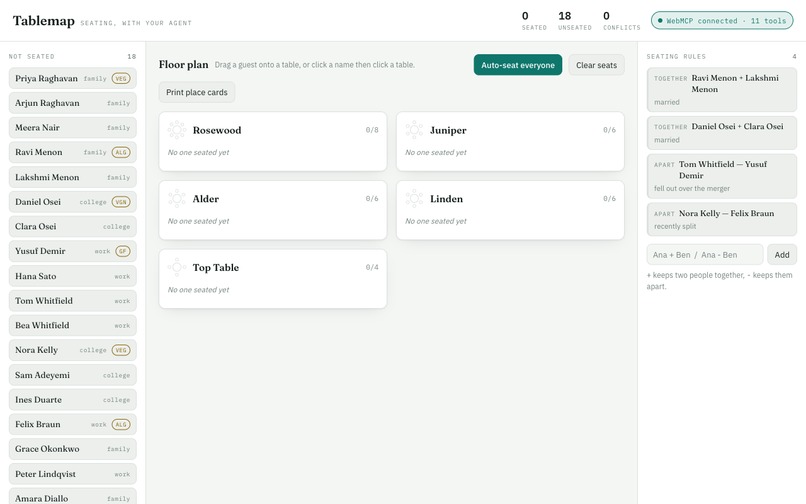Open the Daniel Osei + Clara Osei rule
Viewport: 806px width, 504px height.
click(x=722, y=133)
